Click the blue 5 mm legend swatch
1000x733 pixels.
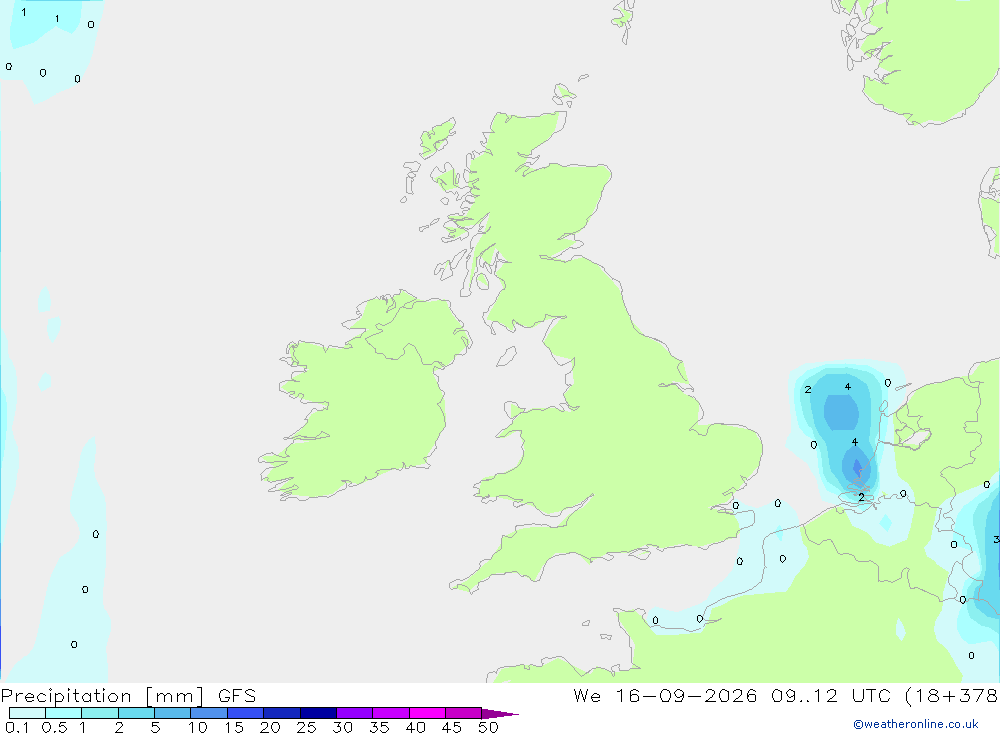[x=172, y=713]
